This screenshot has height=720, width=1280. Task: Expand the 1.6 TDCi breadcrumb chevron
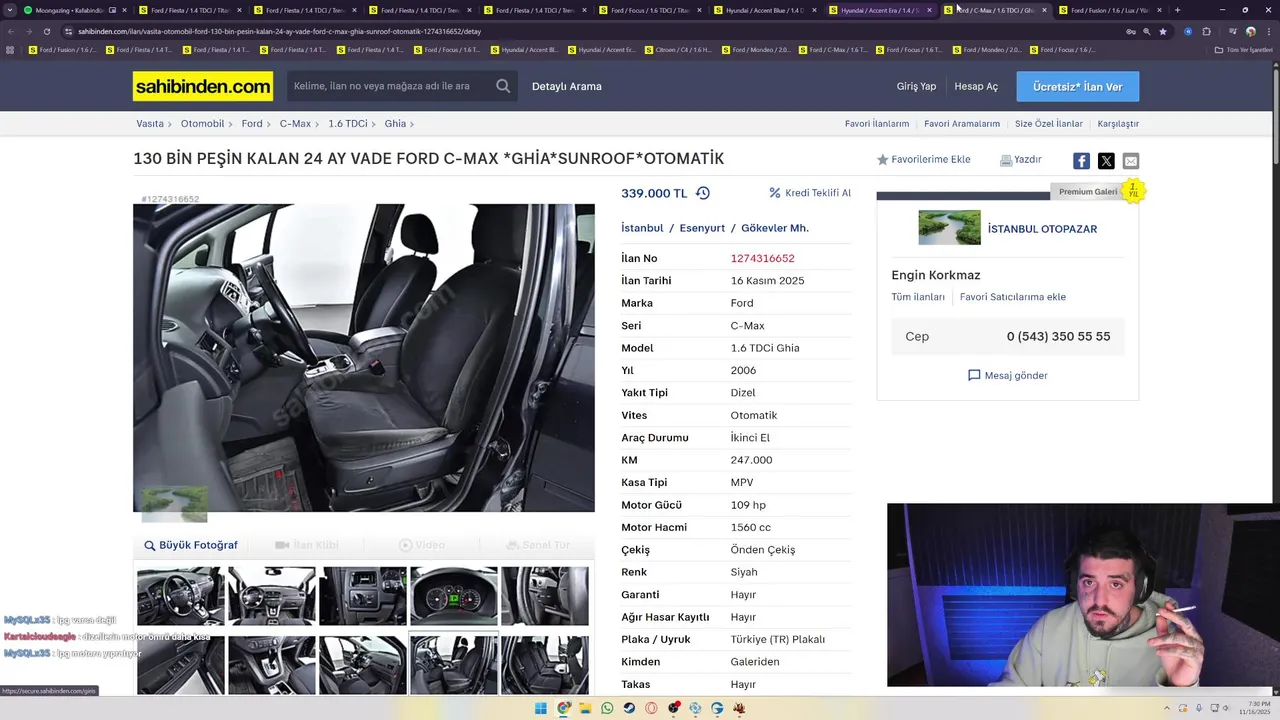click(x=375, y=124)
